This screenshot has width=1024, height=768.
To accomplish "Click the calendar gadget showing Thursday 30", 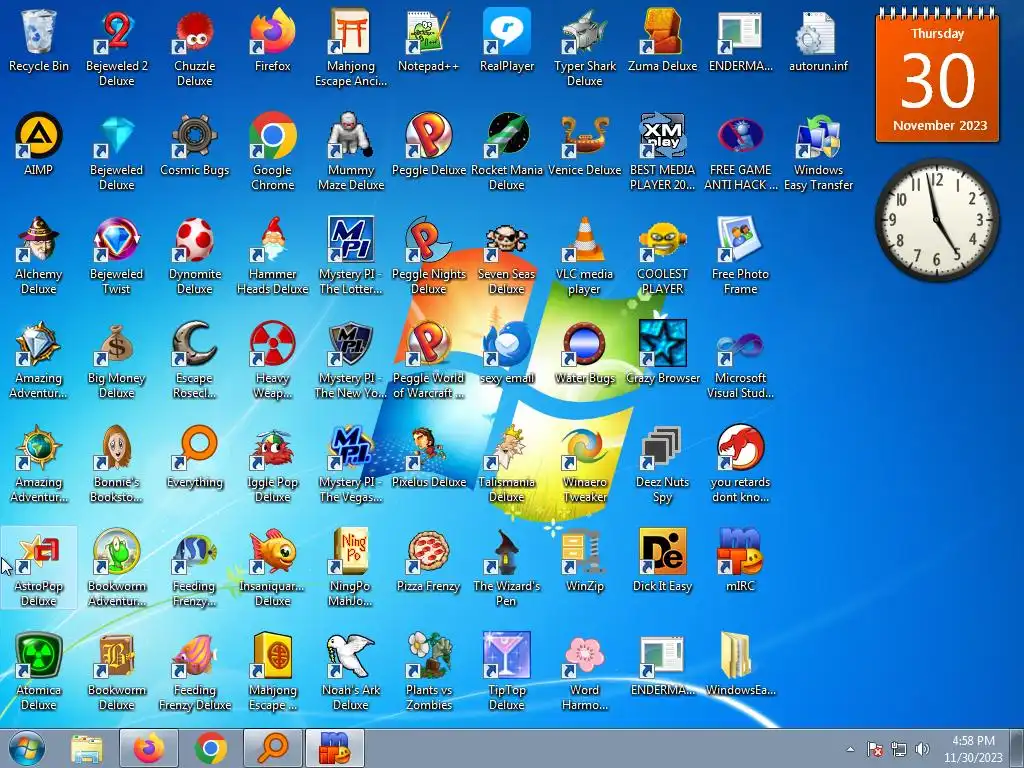I will [x=937, y=77].
